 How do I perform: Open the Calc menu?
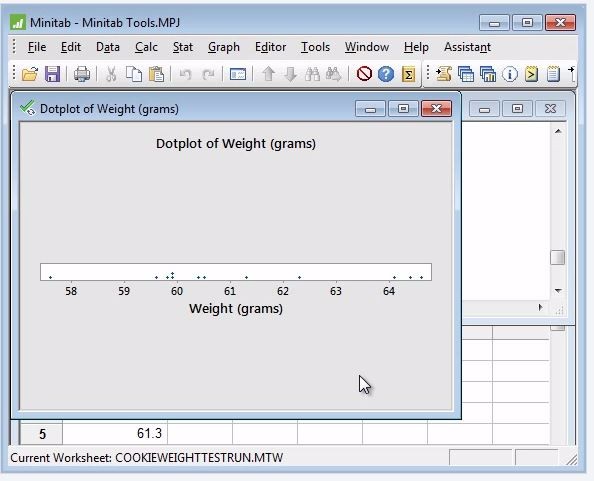(146, 47)
